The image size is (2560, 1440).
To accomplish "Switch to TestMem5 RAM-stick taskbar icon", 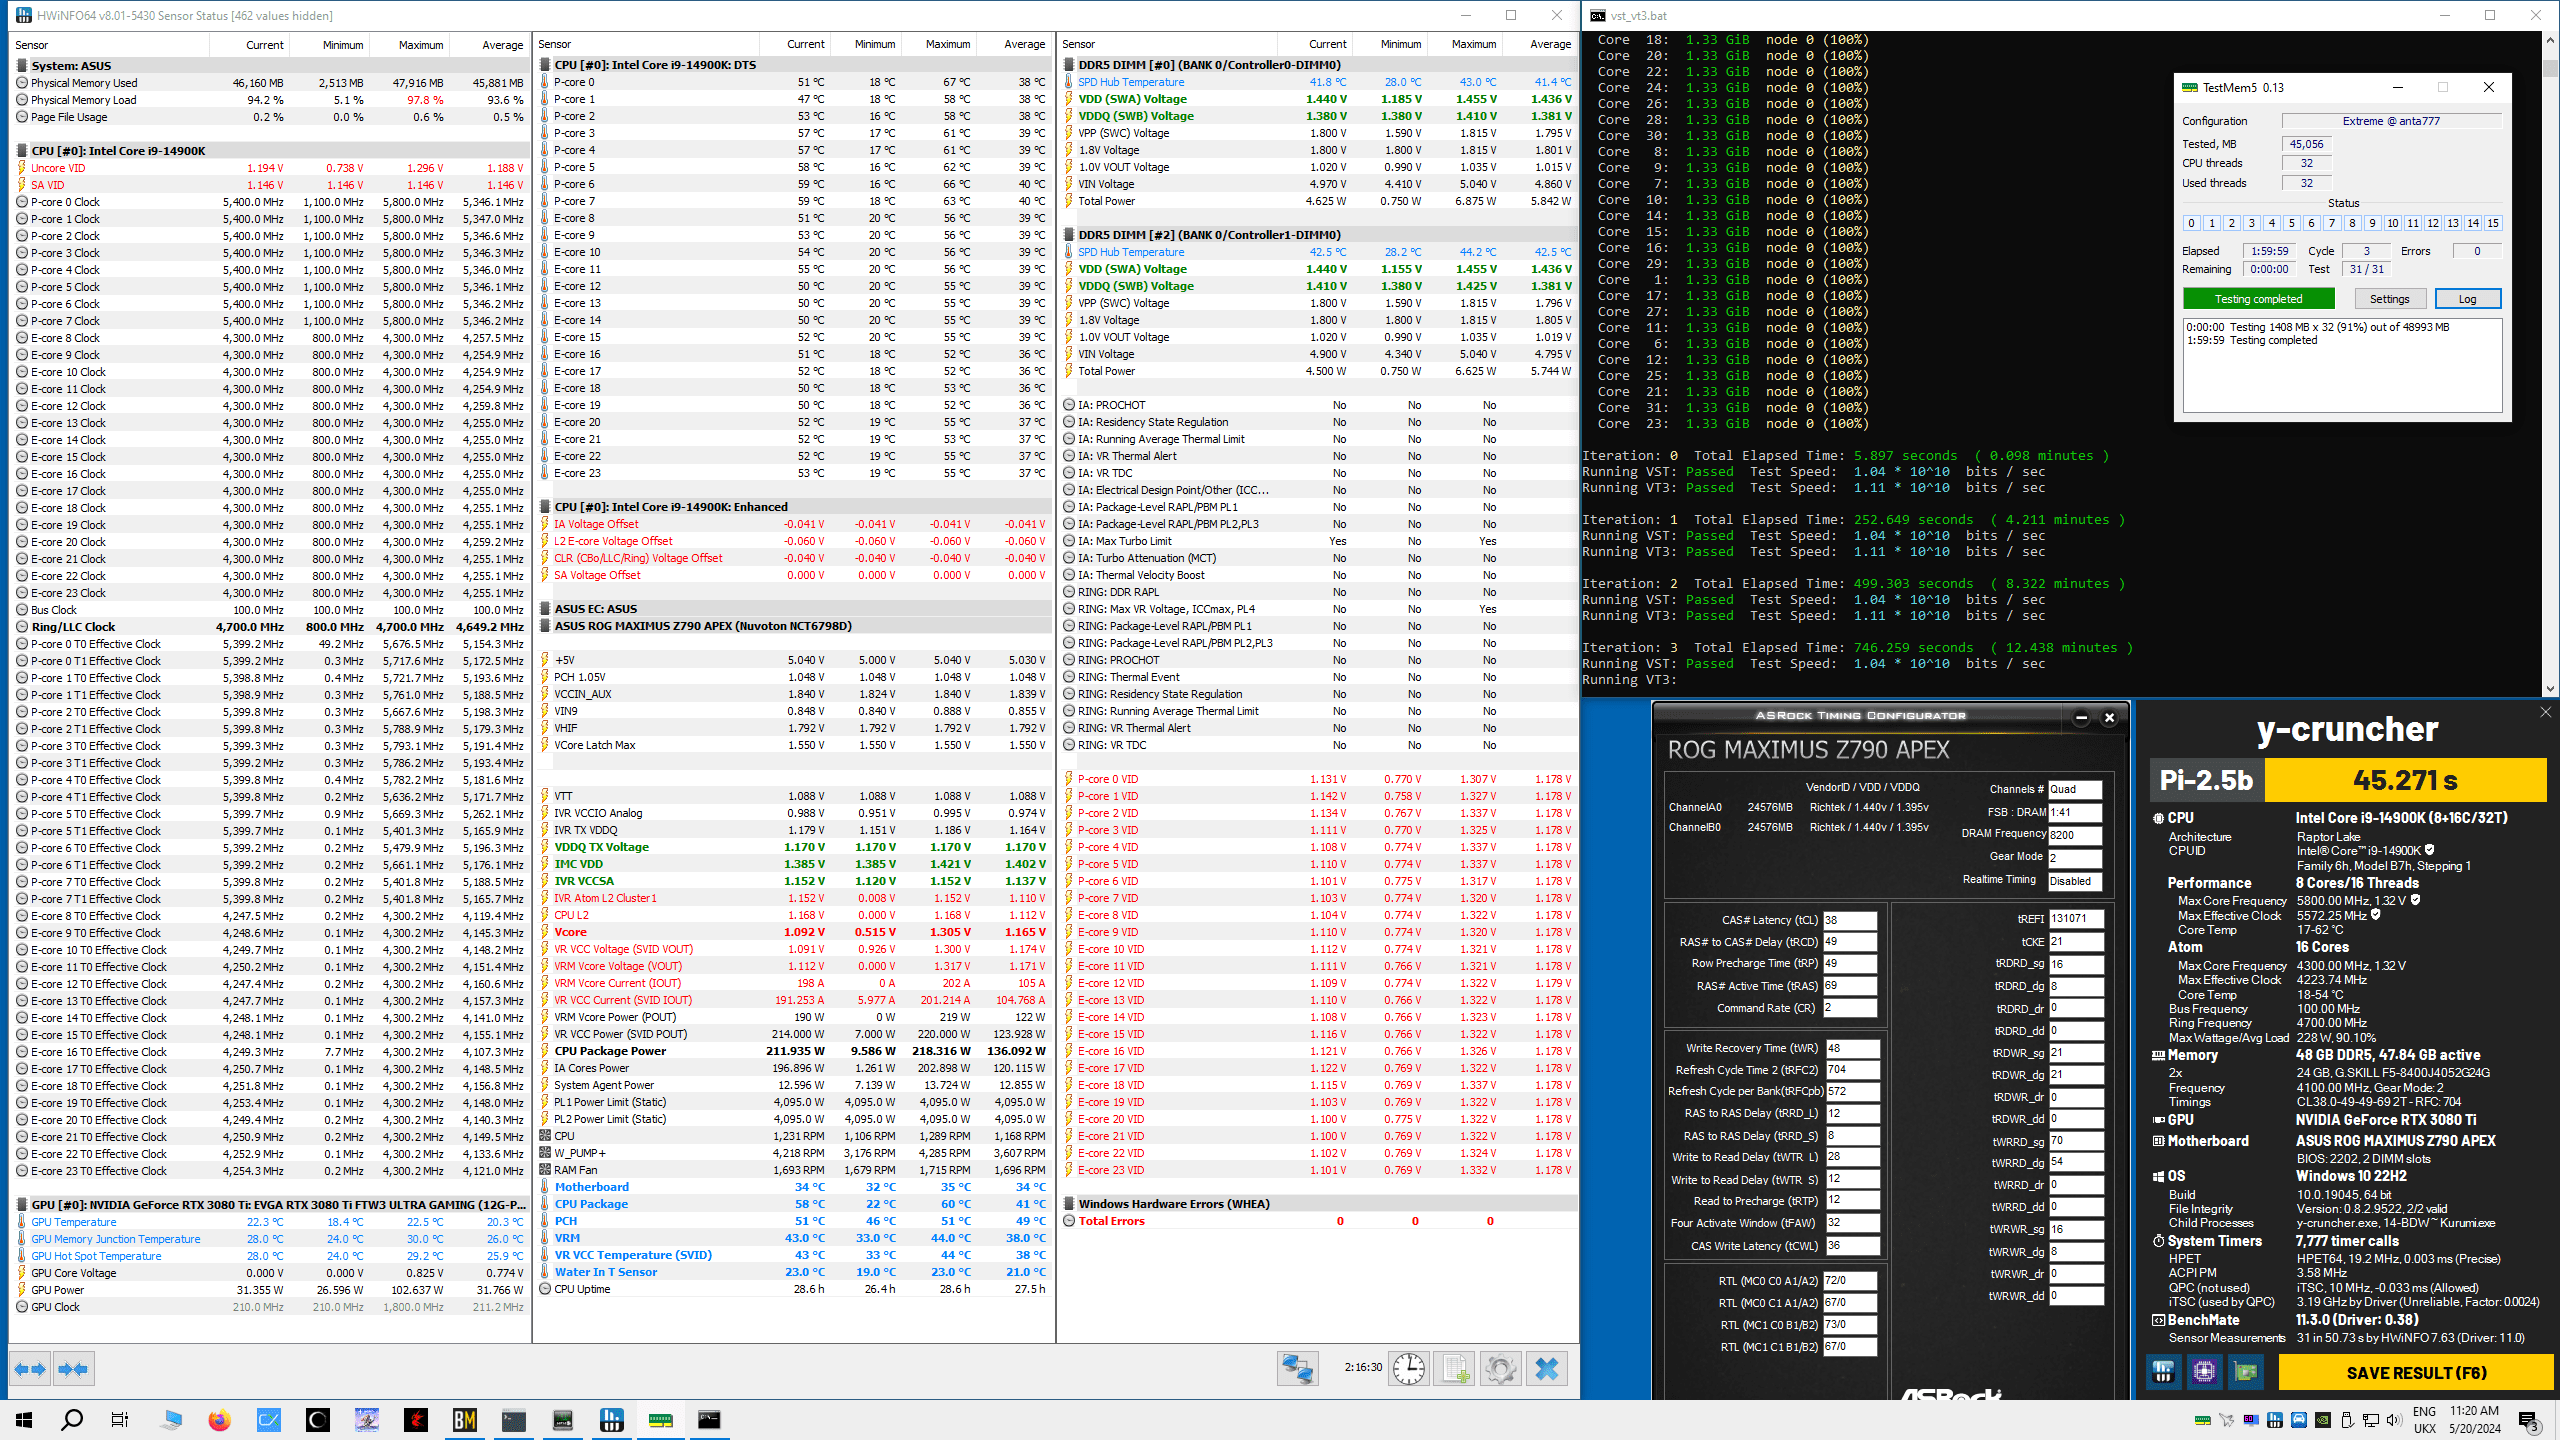I will 661,1420.
